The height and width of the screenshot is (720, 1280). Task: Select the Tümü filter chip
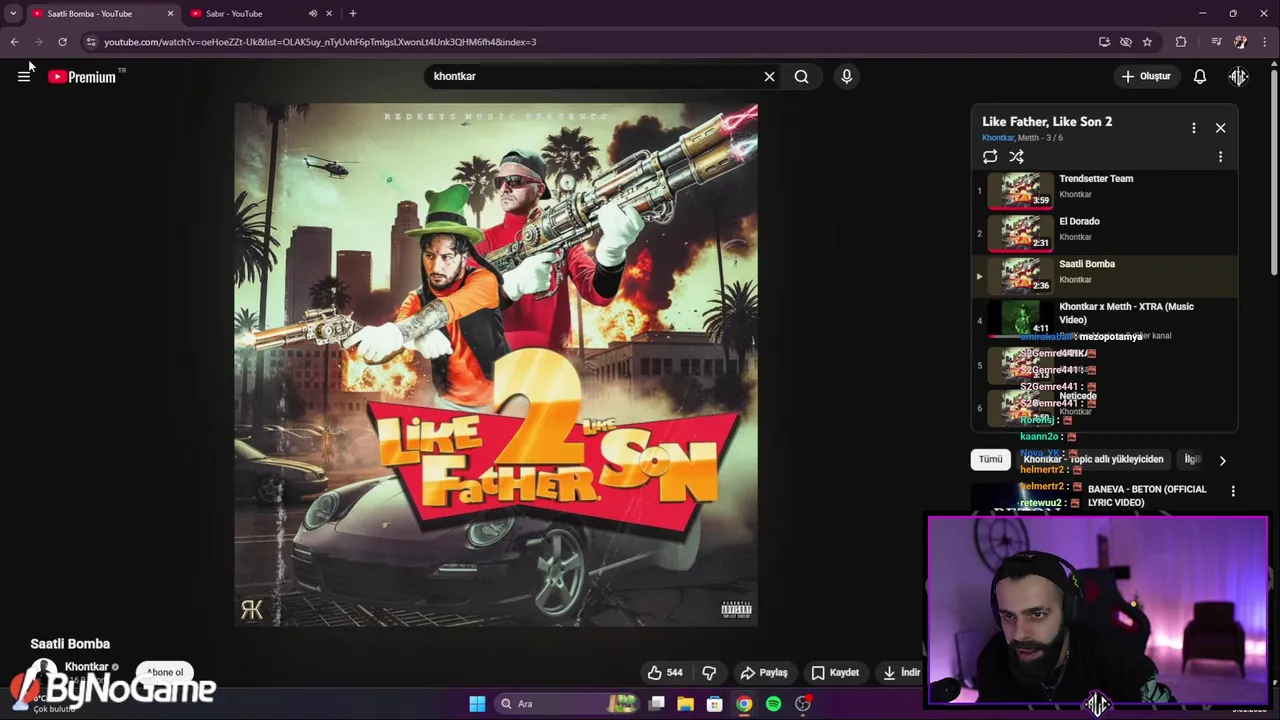[x=990, y=459]
